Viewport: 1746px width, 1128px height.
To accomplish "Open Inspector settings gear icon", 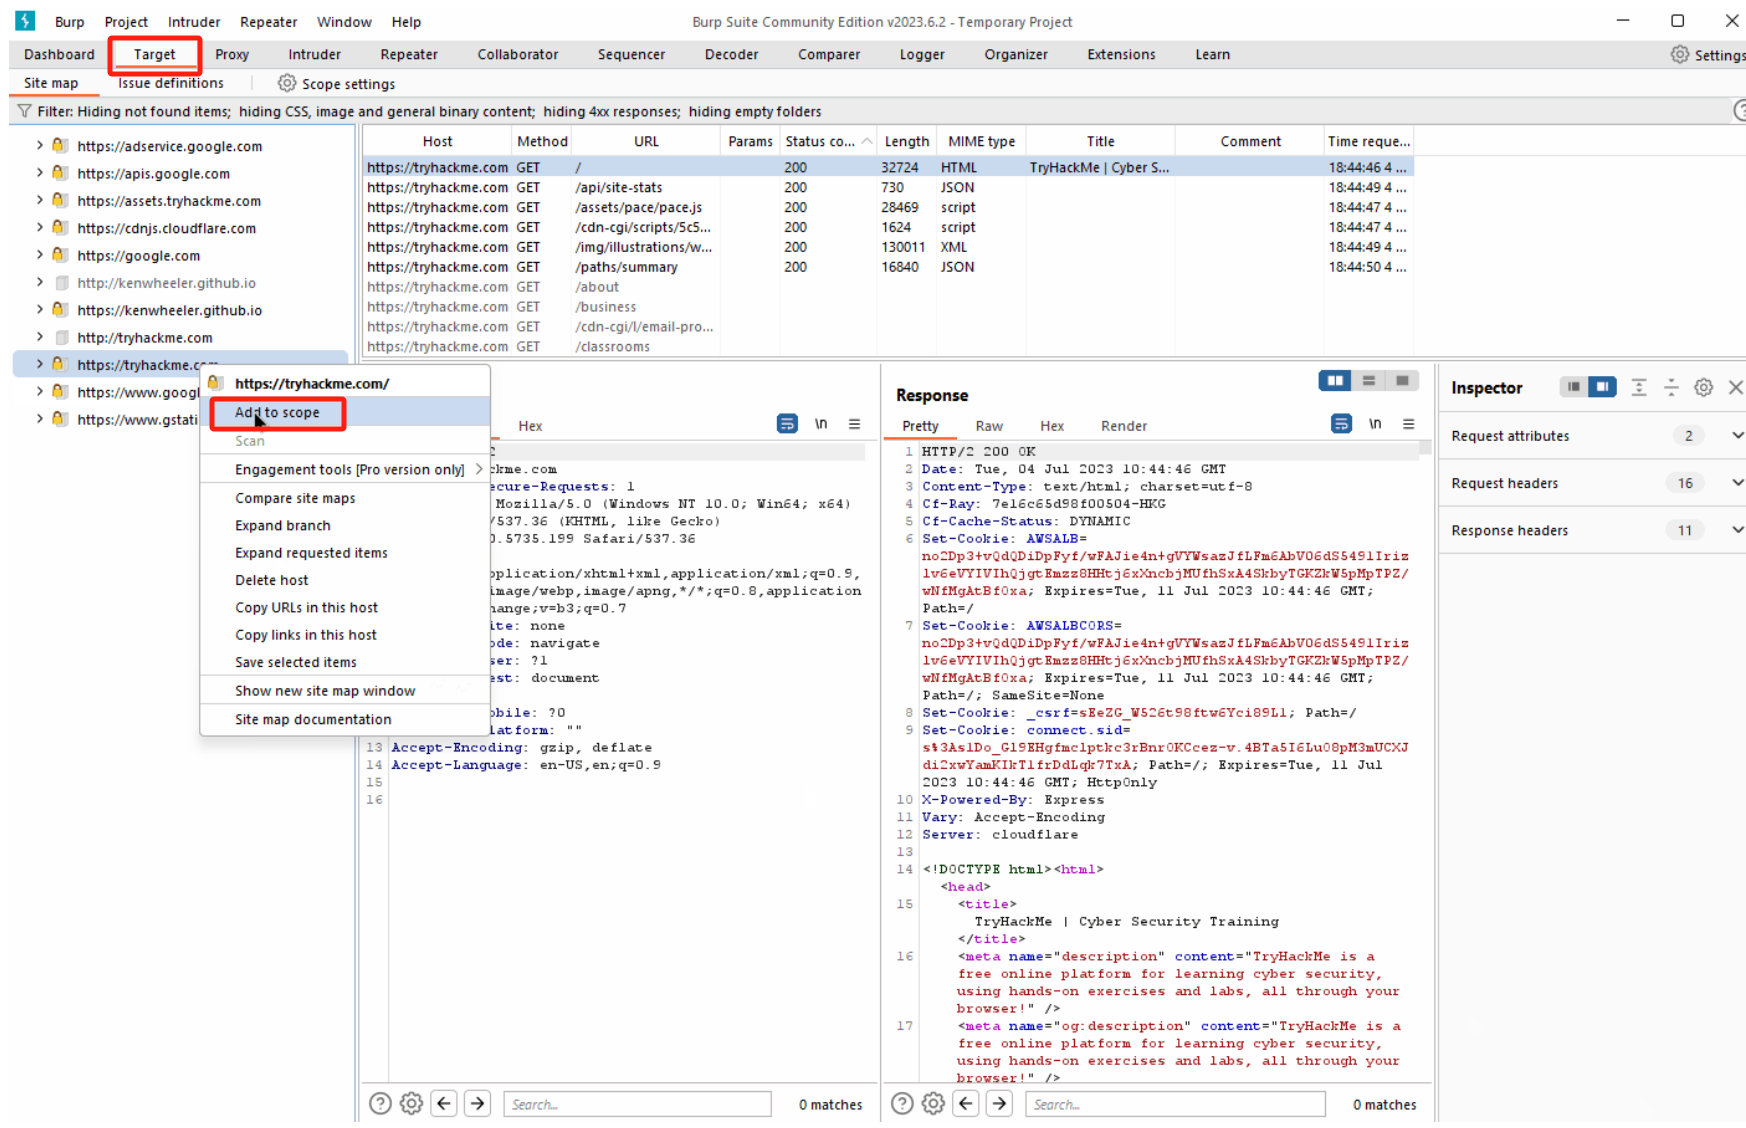I will click(1703, 388).
